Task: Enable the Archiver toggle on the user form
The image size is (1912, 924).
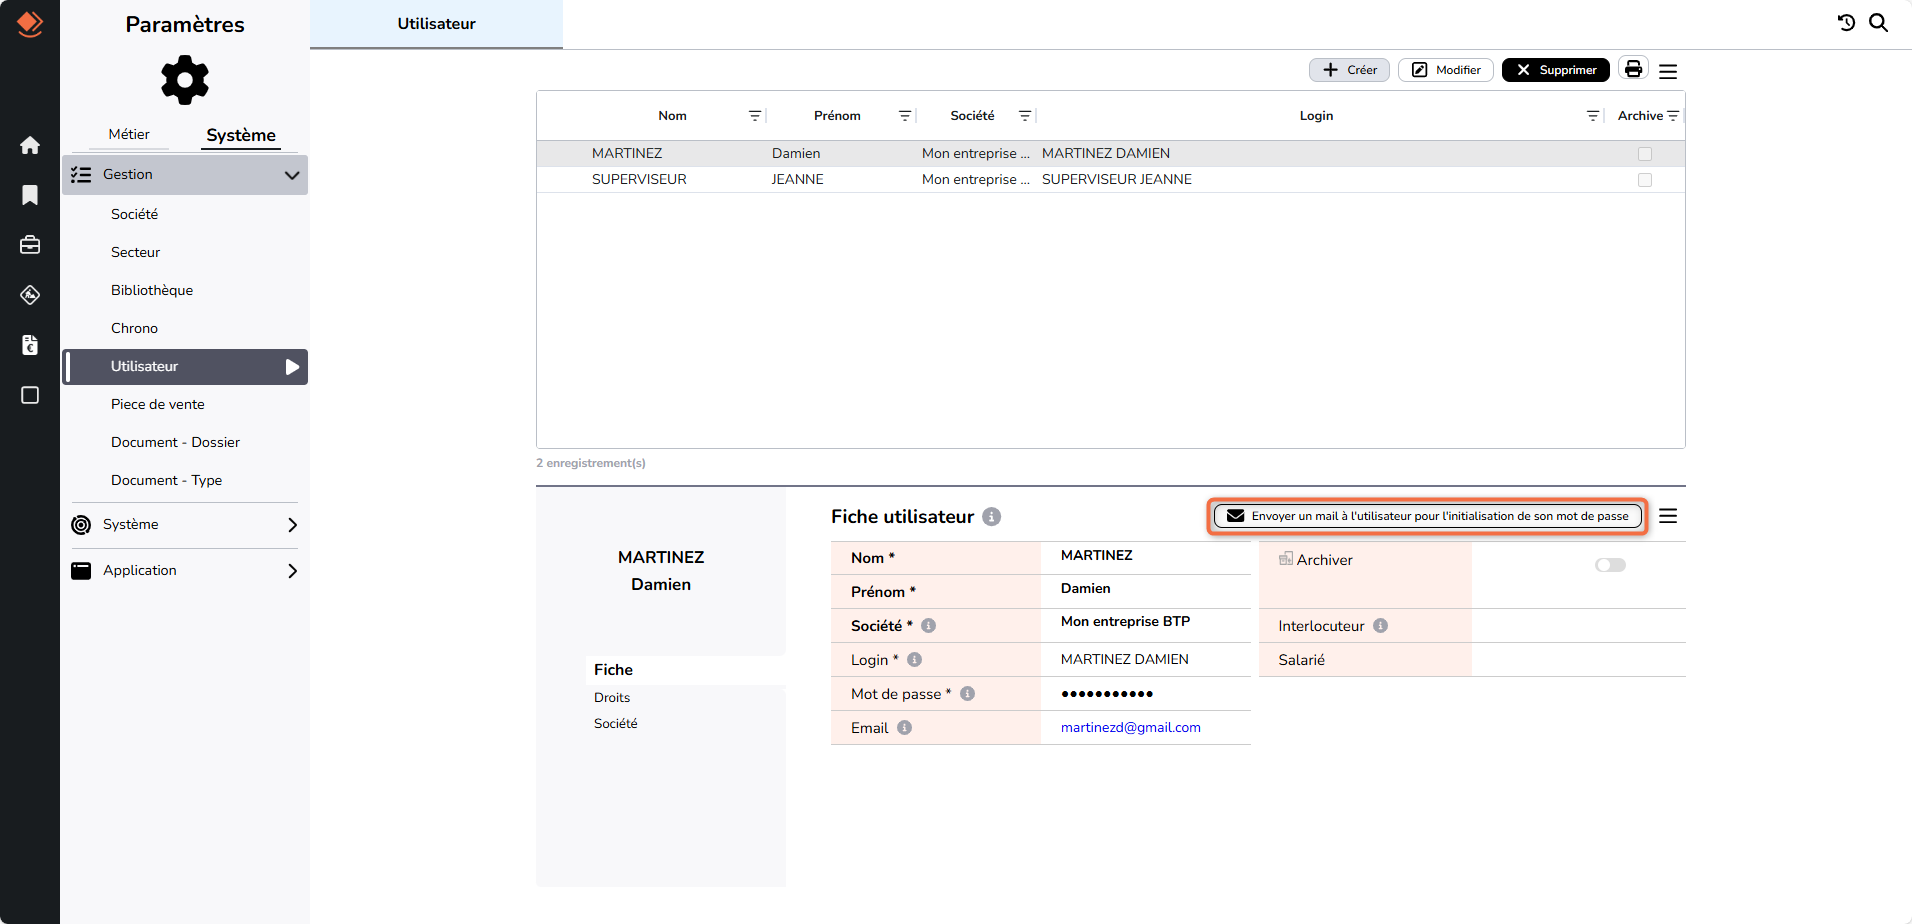Action: click(x=1610, y=564)
